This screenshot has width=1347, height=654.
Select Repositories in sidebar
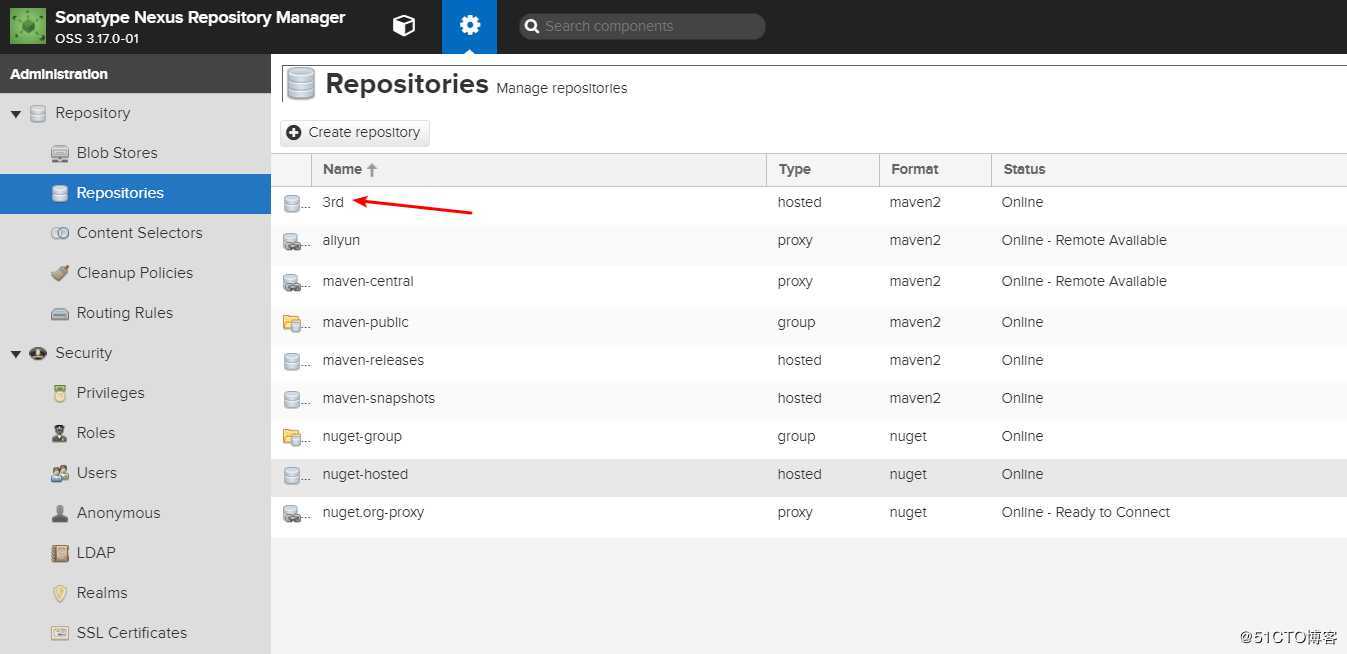135,193
